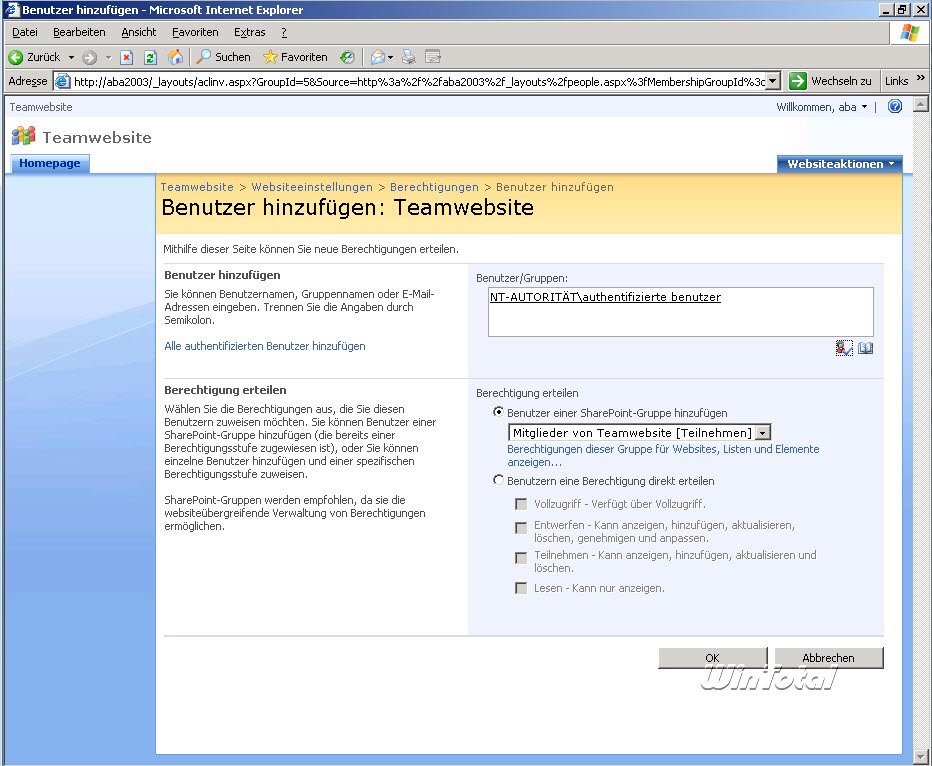Open the History (Verlauf) toolbar icon
This screenshot has width=932, height=766.
pos(346,57)
